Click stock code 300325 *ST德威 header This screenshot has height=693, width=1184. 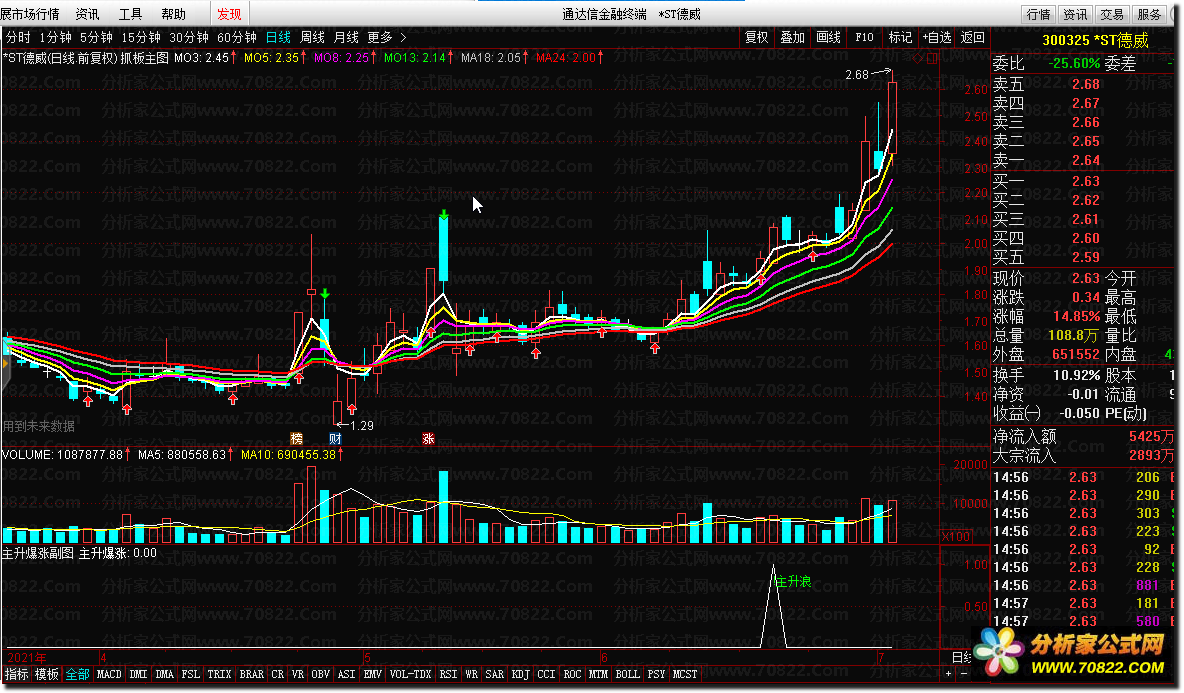point(1095,41)
